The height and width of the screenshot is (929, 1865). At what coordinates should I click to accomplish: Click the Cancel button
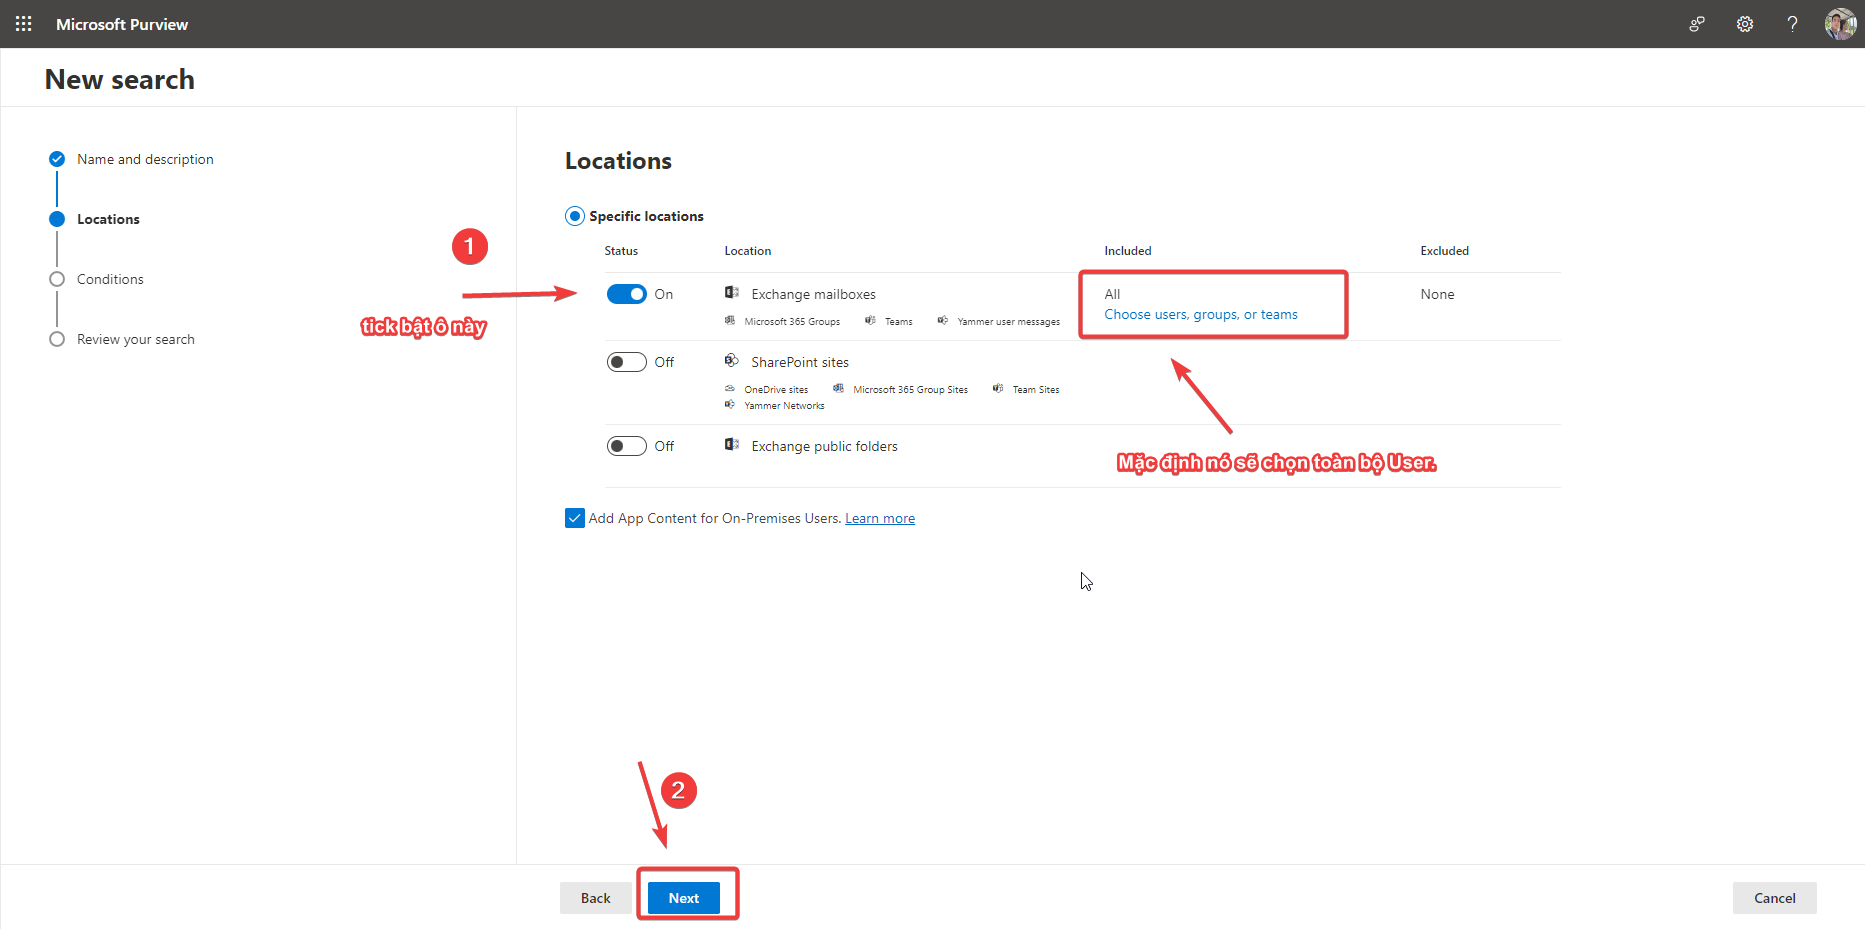click(x=1774, y=898)
